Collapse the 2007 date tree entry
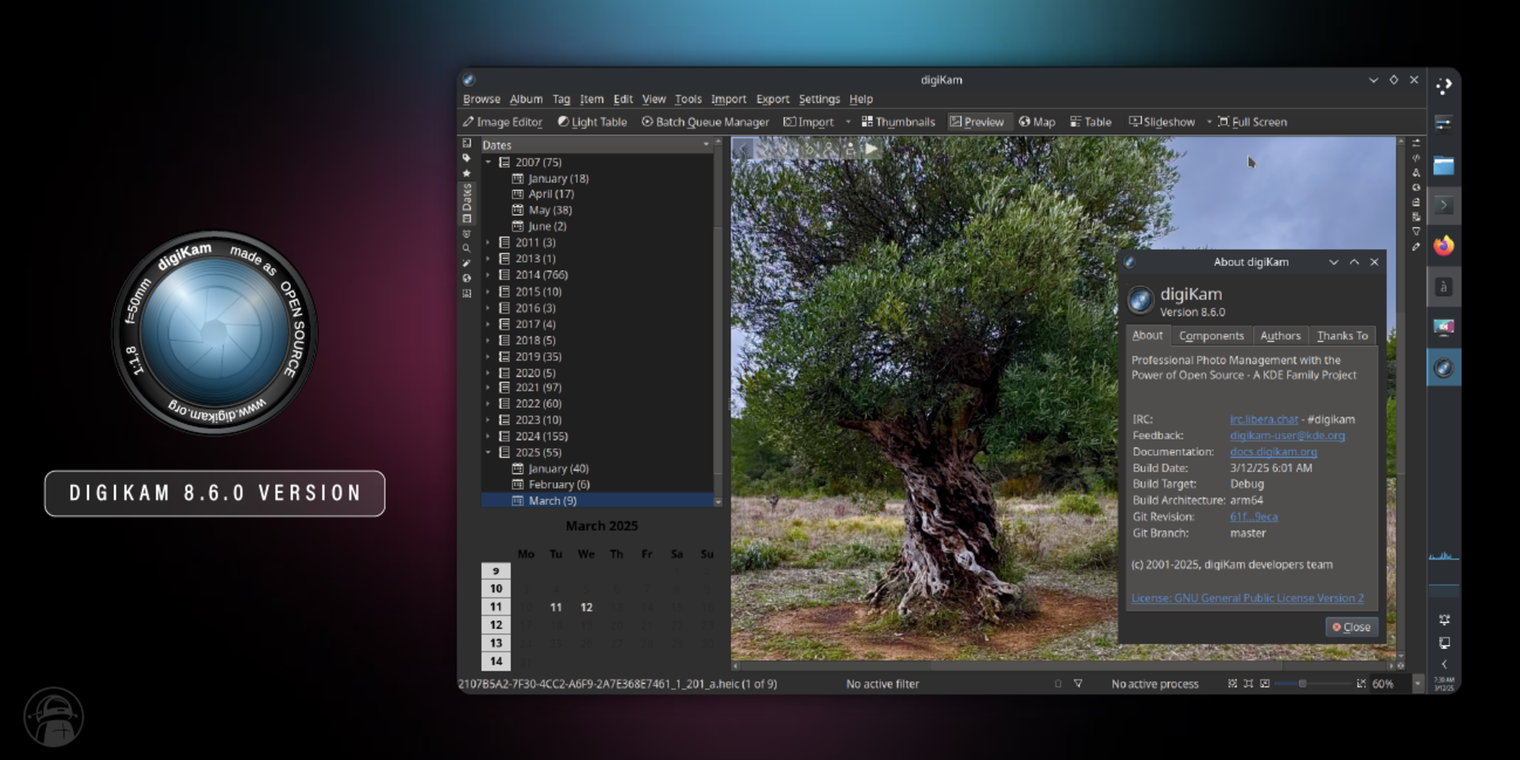Image resolution: width=1520 pixels, height=760 pixels. (x=489, y=161)
